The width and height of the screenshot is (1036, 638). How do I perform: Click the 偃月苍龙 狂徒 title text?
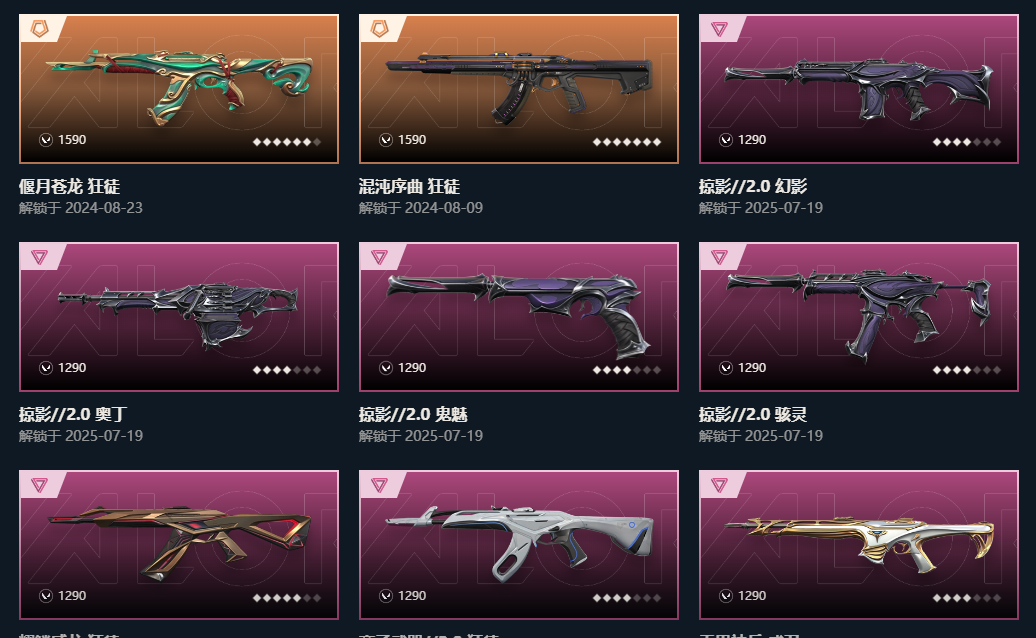[69, 186]
